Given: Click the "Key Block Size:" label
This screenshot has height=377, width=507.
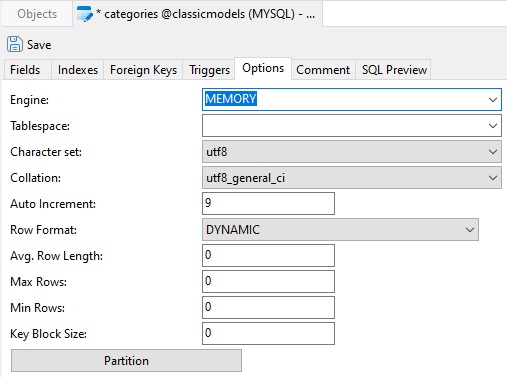Looking at the screenshot, I should (49, 334).
